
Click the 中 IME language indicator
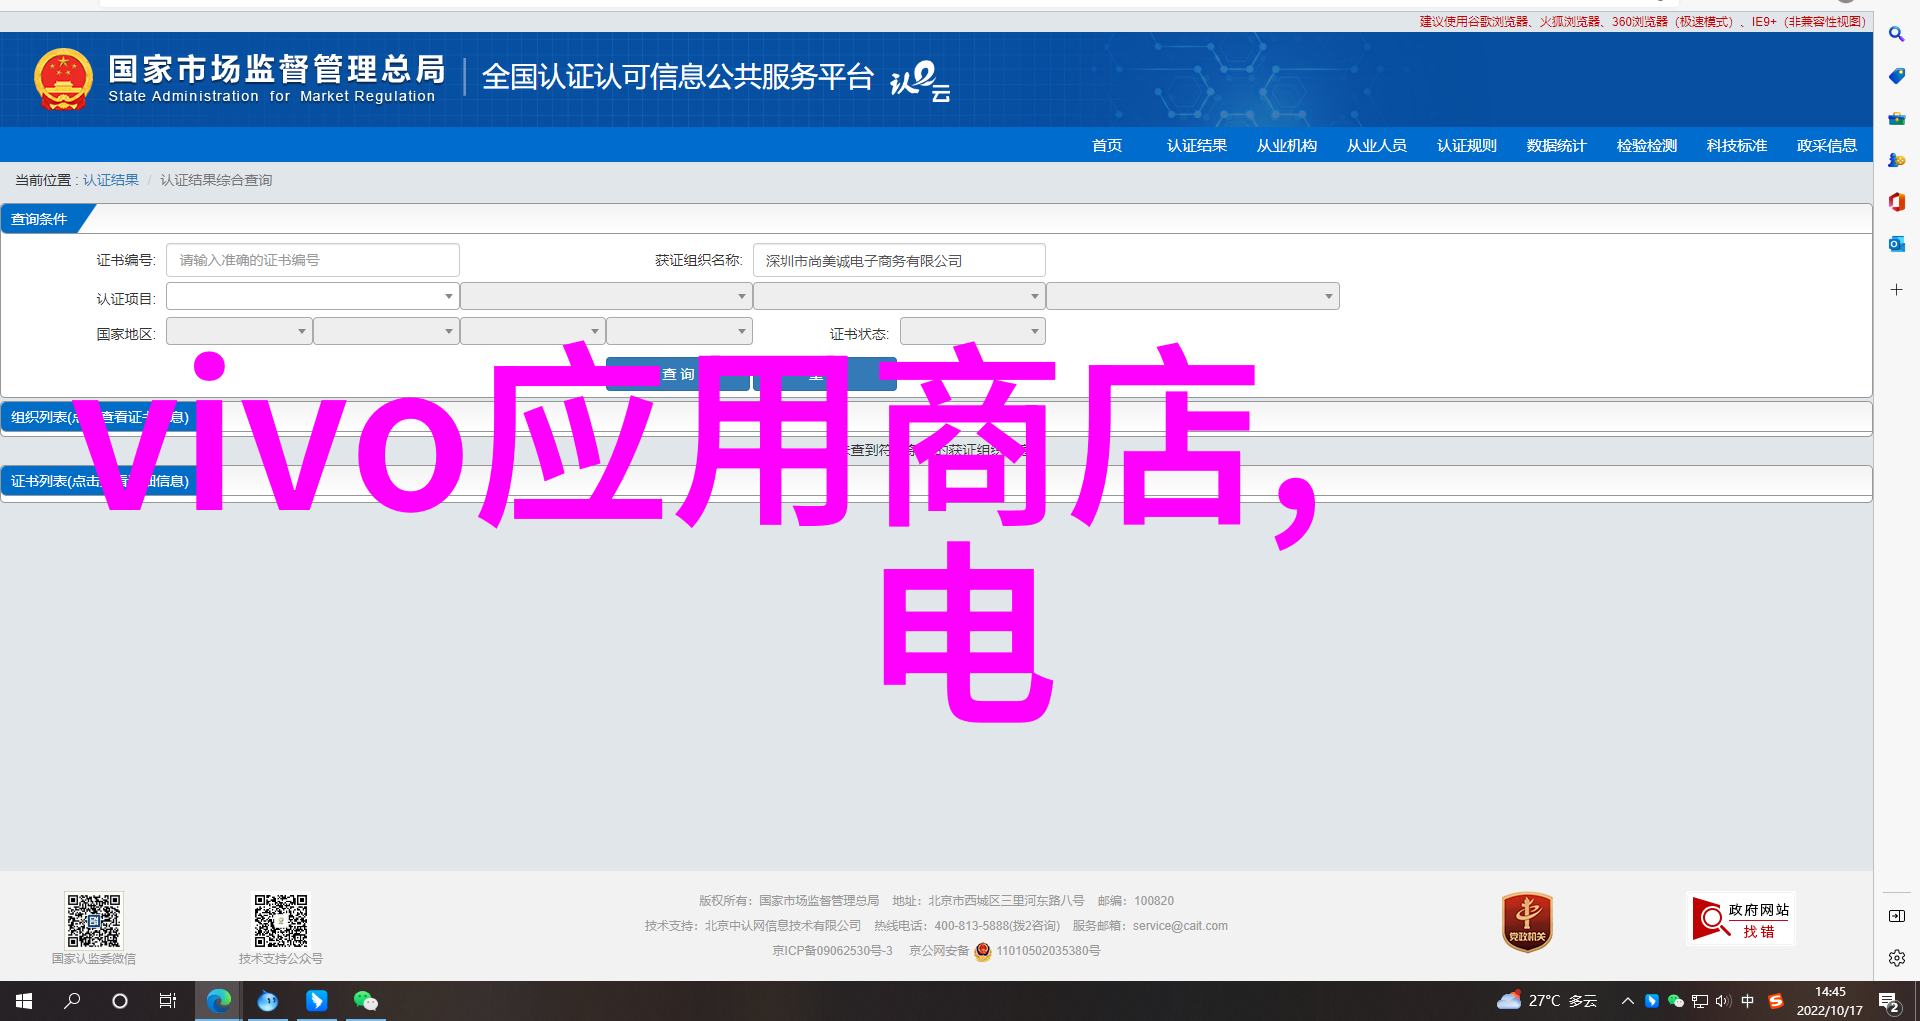[1748, 1001]
